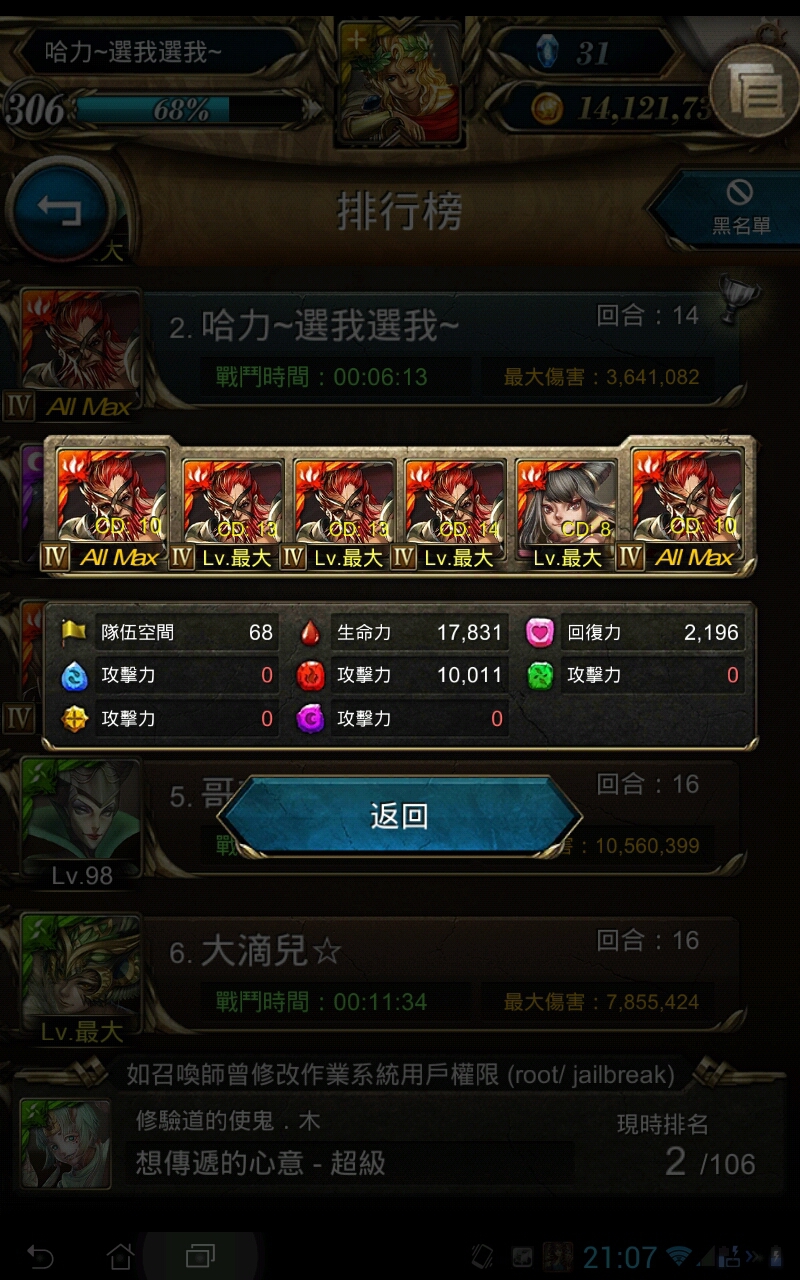
Task: Open the Android recent apps button
Action: click(200, 1255)
